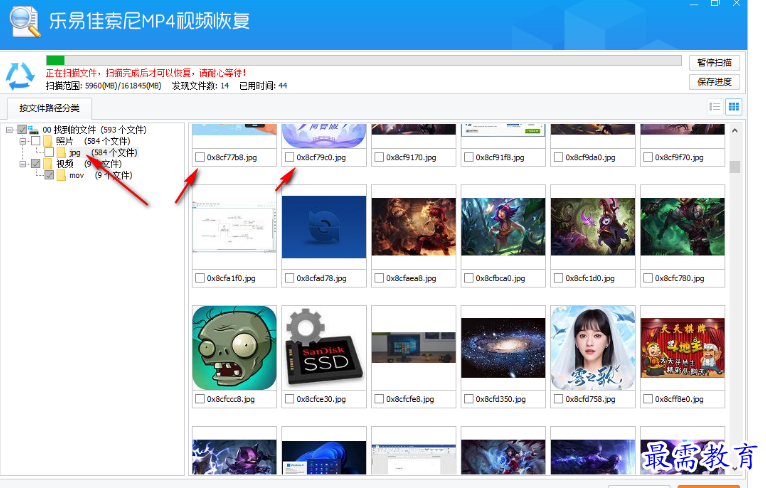Image resolution: width=766 pixels, height=488 pixels.
Task: Check the 0x8cf91f8.jpg checkbox
Action: (468, 157)
